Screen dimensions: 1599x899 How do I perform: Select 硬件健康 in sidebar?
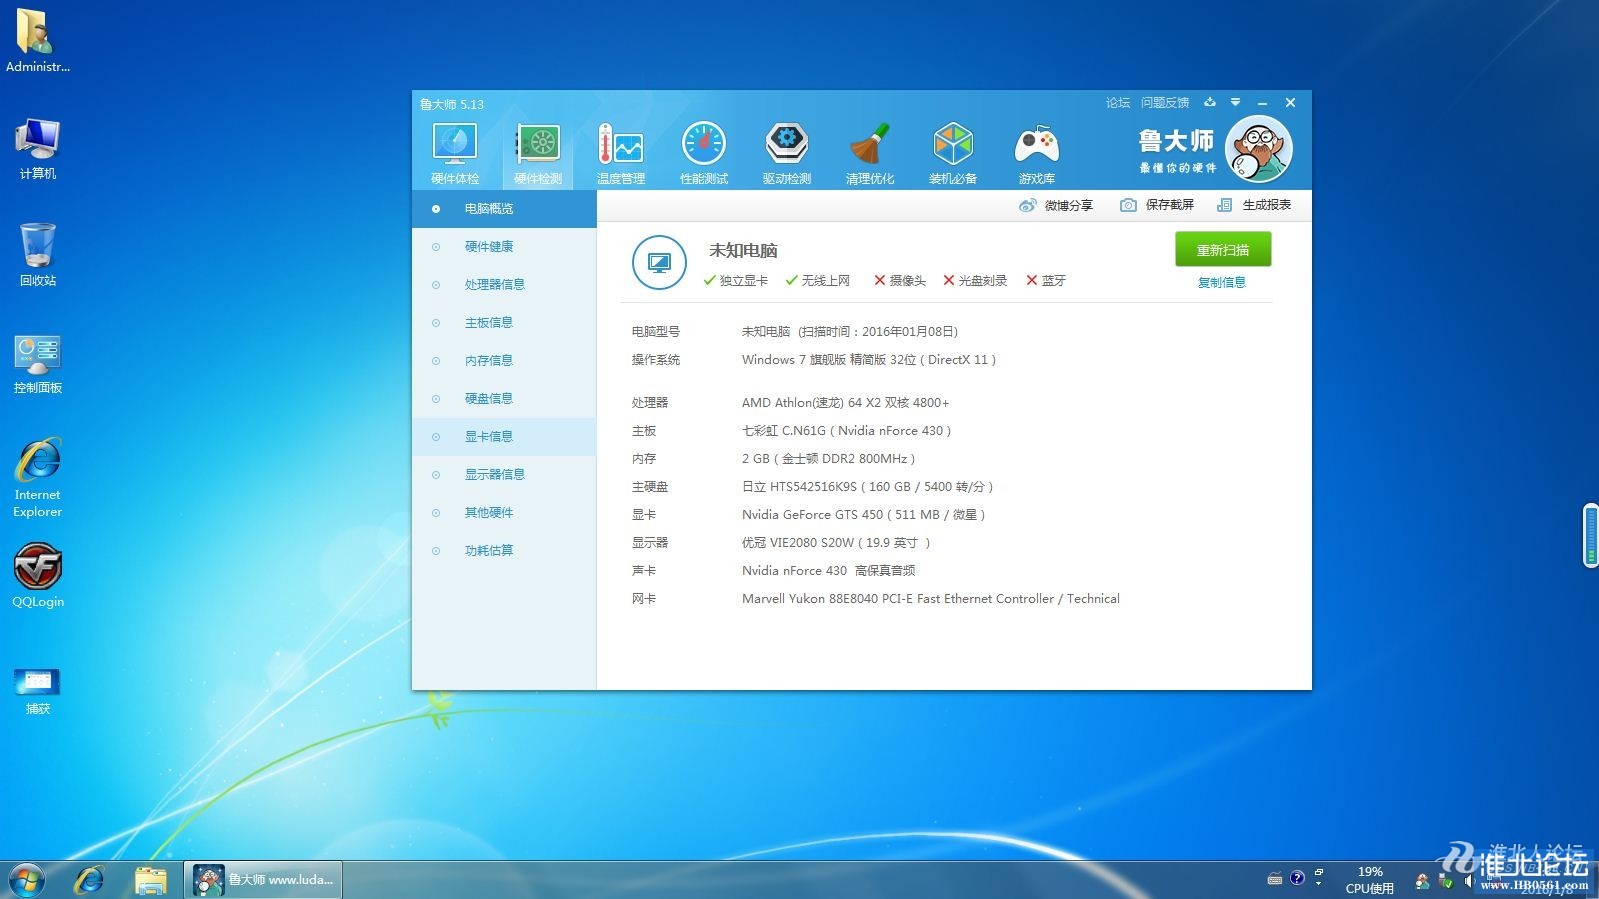(504, 247)
